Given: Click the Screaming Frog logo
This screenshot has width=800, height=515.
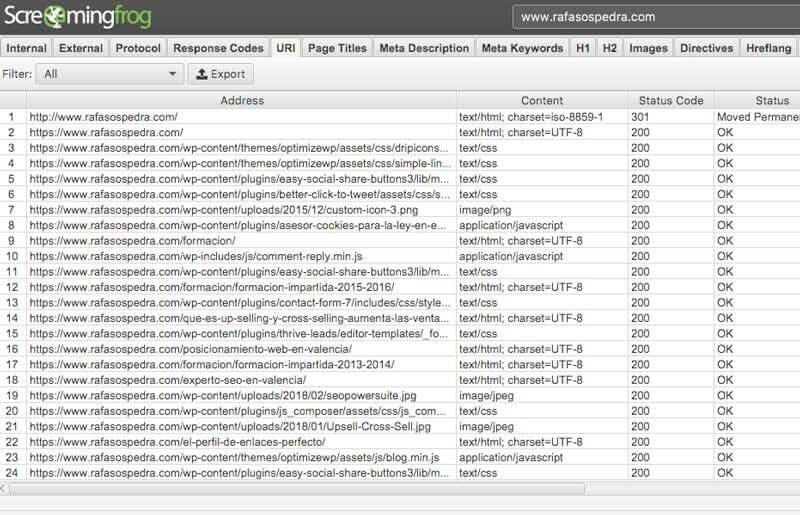Looking at the screenshot, I should coord(78,16).
